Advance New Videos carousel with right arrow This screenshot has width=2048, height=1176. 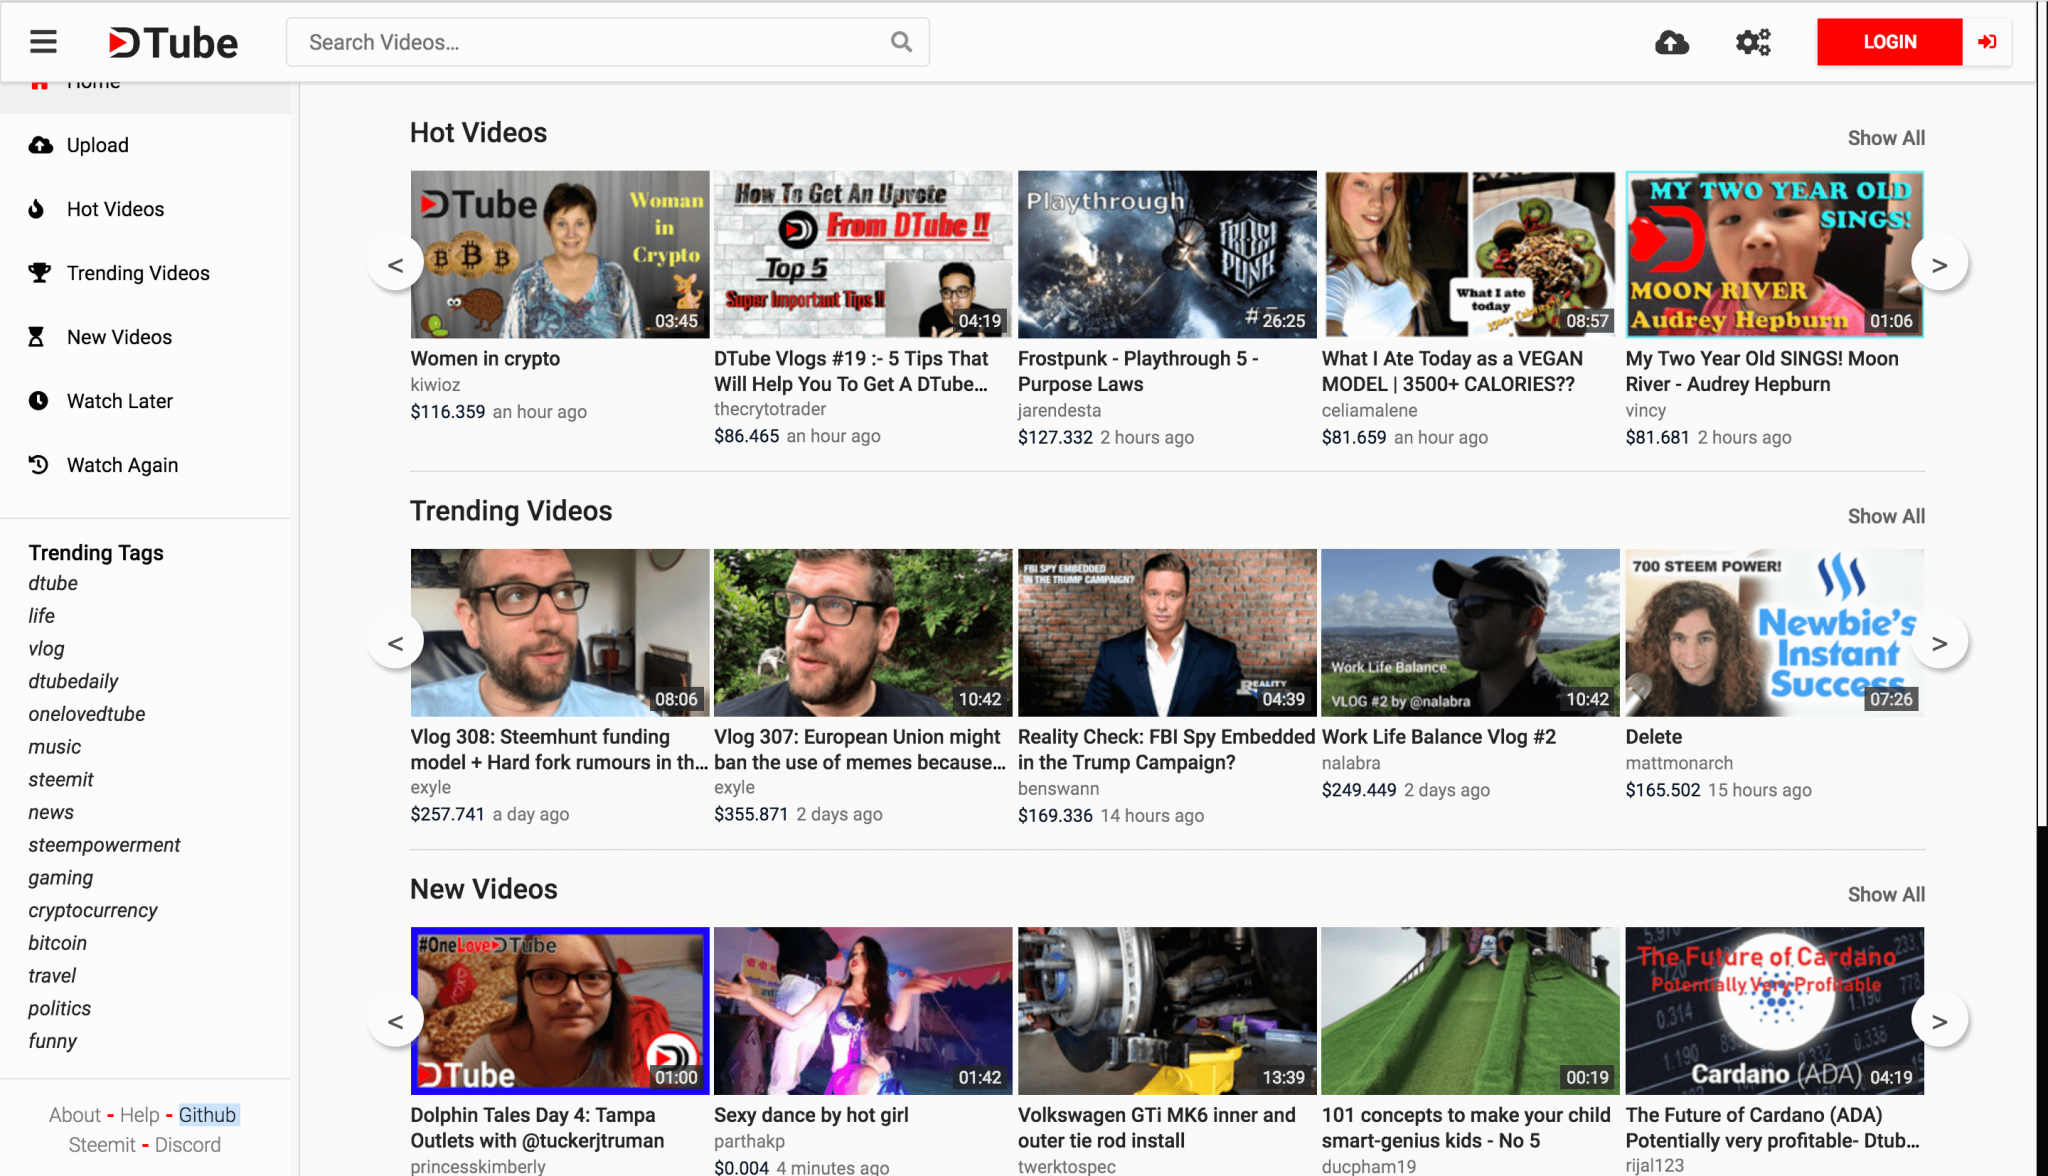pos(1939,1021)
